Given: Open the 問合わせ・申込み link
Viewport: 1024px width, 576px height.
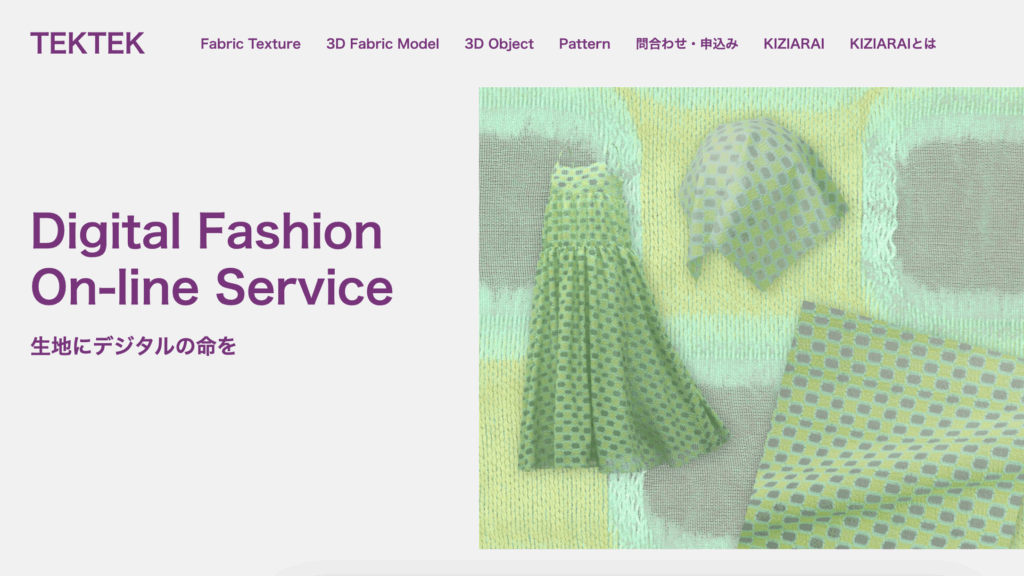Looking at the screenshot, I should [x=687, y=44].
